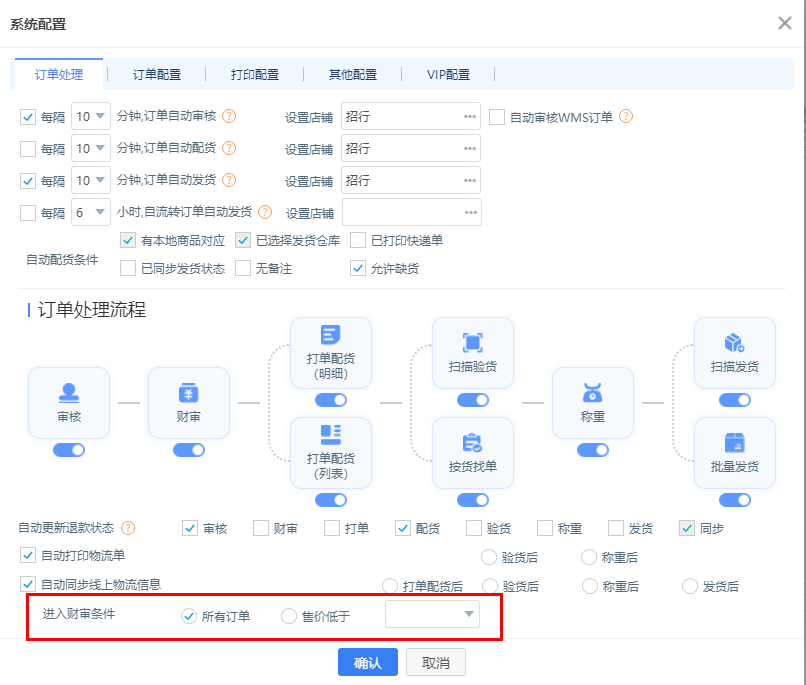Select 打单配货后 radio option

[x=390, y=586]
